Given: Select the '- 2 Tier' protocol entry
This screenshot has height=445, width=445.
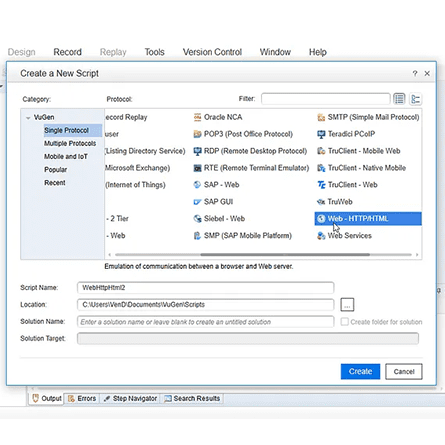Looking at the screenshot, I should (117, 219).
